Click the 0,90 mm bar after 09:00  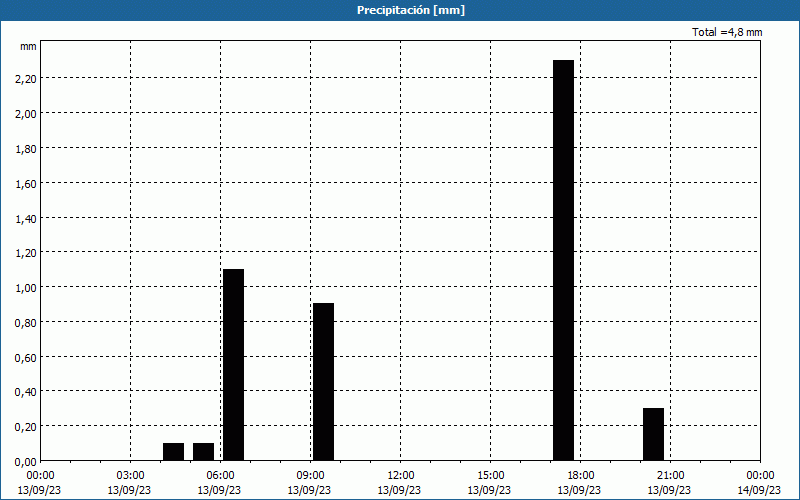(x=323, y=382)
